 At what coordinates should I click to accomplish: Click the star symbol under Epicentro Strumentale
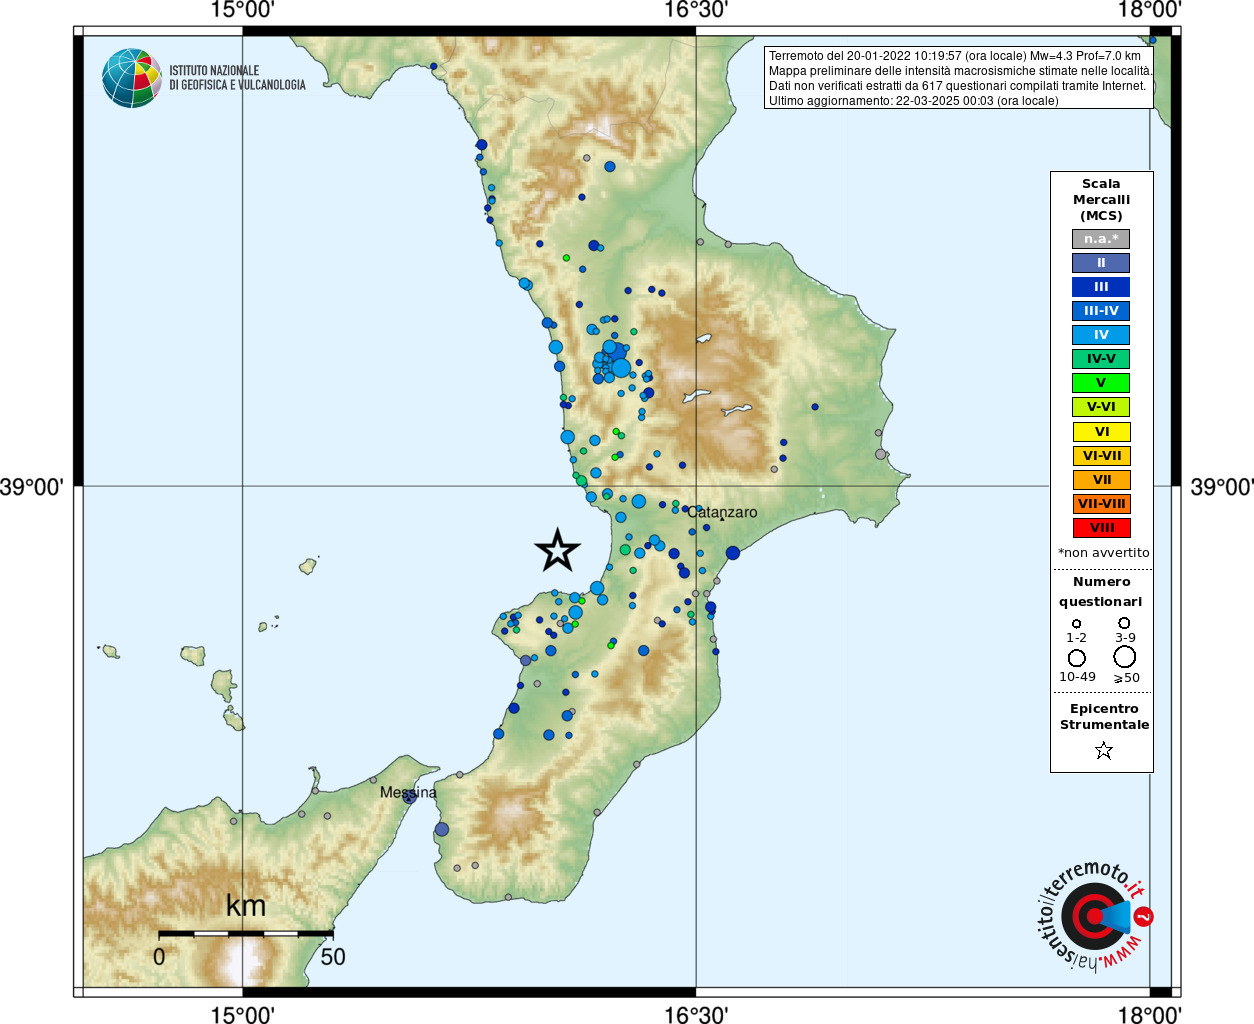pyautogui.click(x=1103, y=750)
